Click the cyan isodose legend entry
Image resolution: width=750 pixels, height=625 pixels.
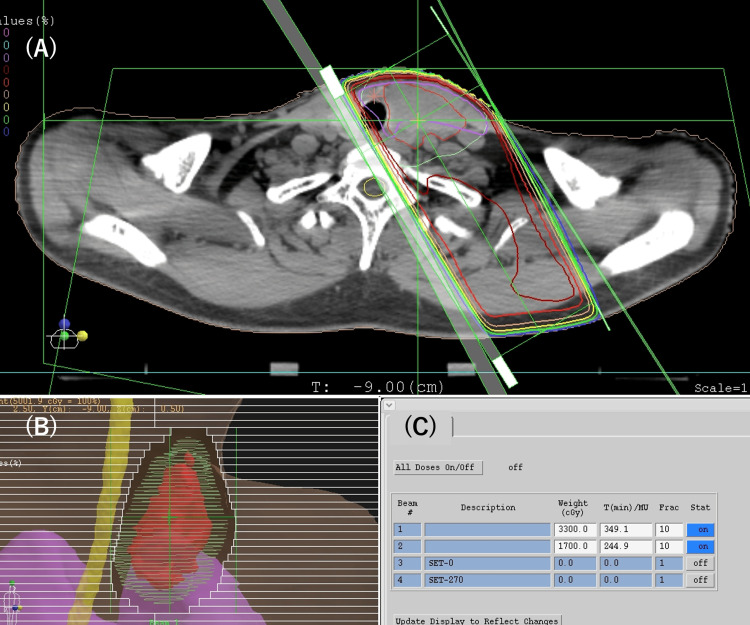pyautogui.click(x=6, y=45)
